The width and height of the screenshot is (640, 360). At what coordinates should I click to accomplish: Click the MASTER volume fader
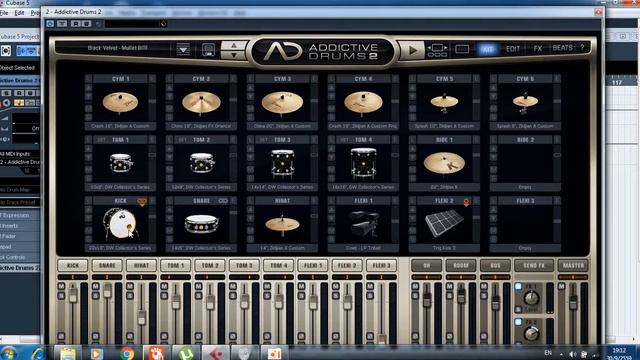click(573, 302)
